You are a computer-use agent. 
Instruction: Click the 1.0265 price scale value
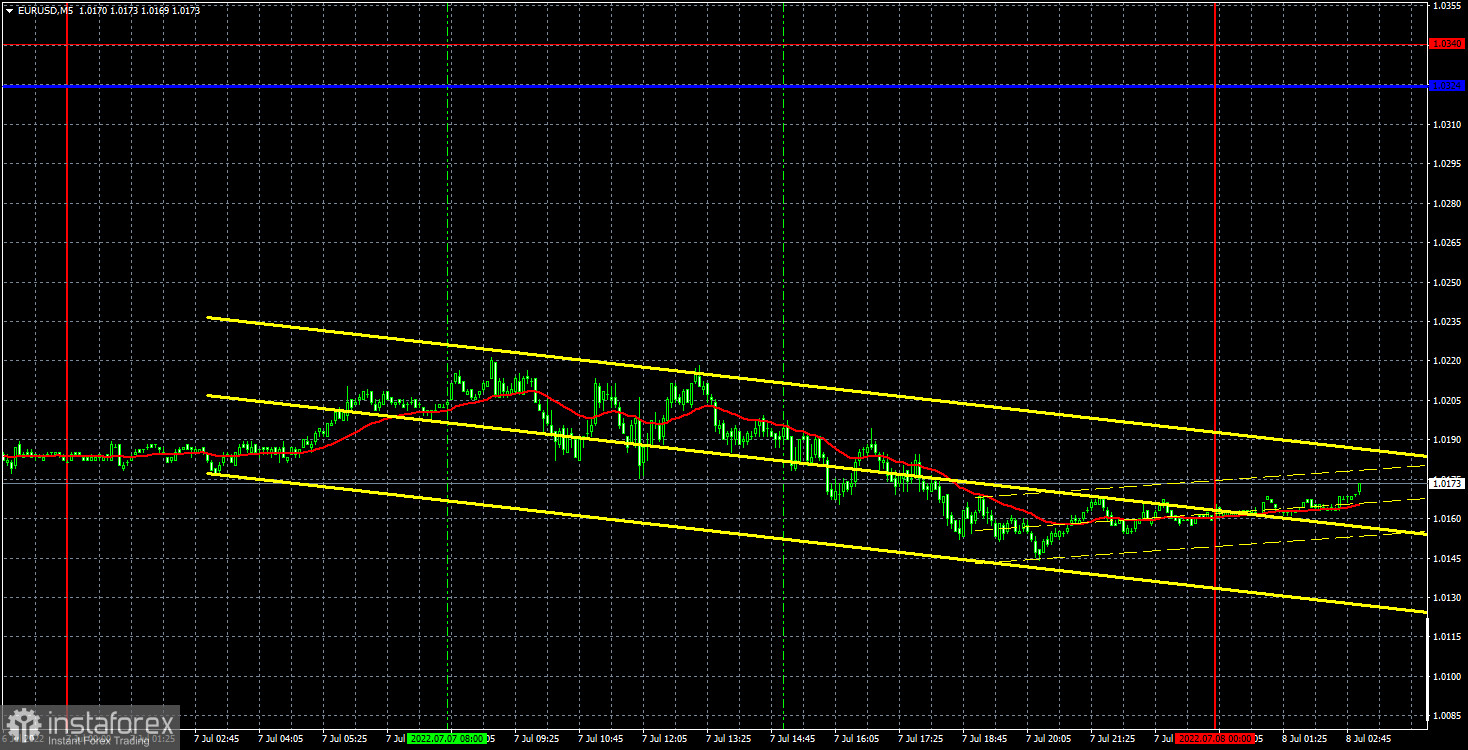coord(1447,242)
